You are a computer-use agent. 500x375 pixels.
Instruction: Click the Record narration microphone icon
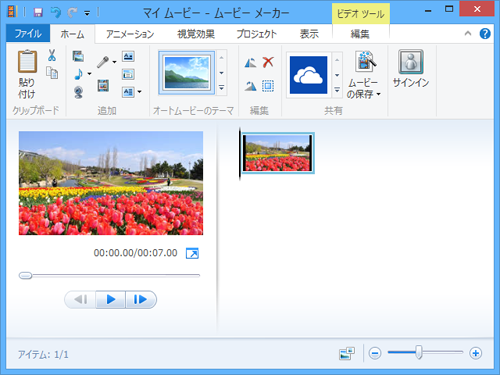click(103, 62)
